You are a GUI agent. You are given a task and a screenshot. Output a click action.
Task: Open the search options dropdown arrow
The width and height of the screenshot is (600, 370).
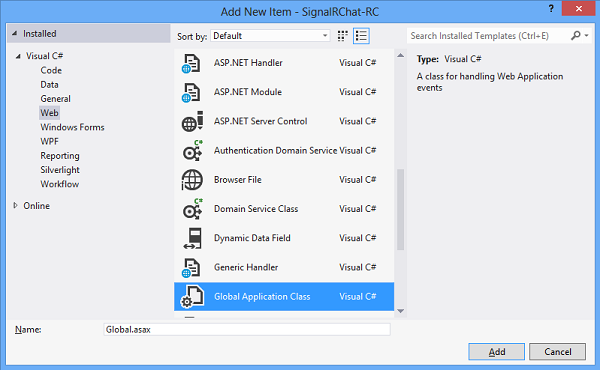point(587,36)
